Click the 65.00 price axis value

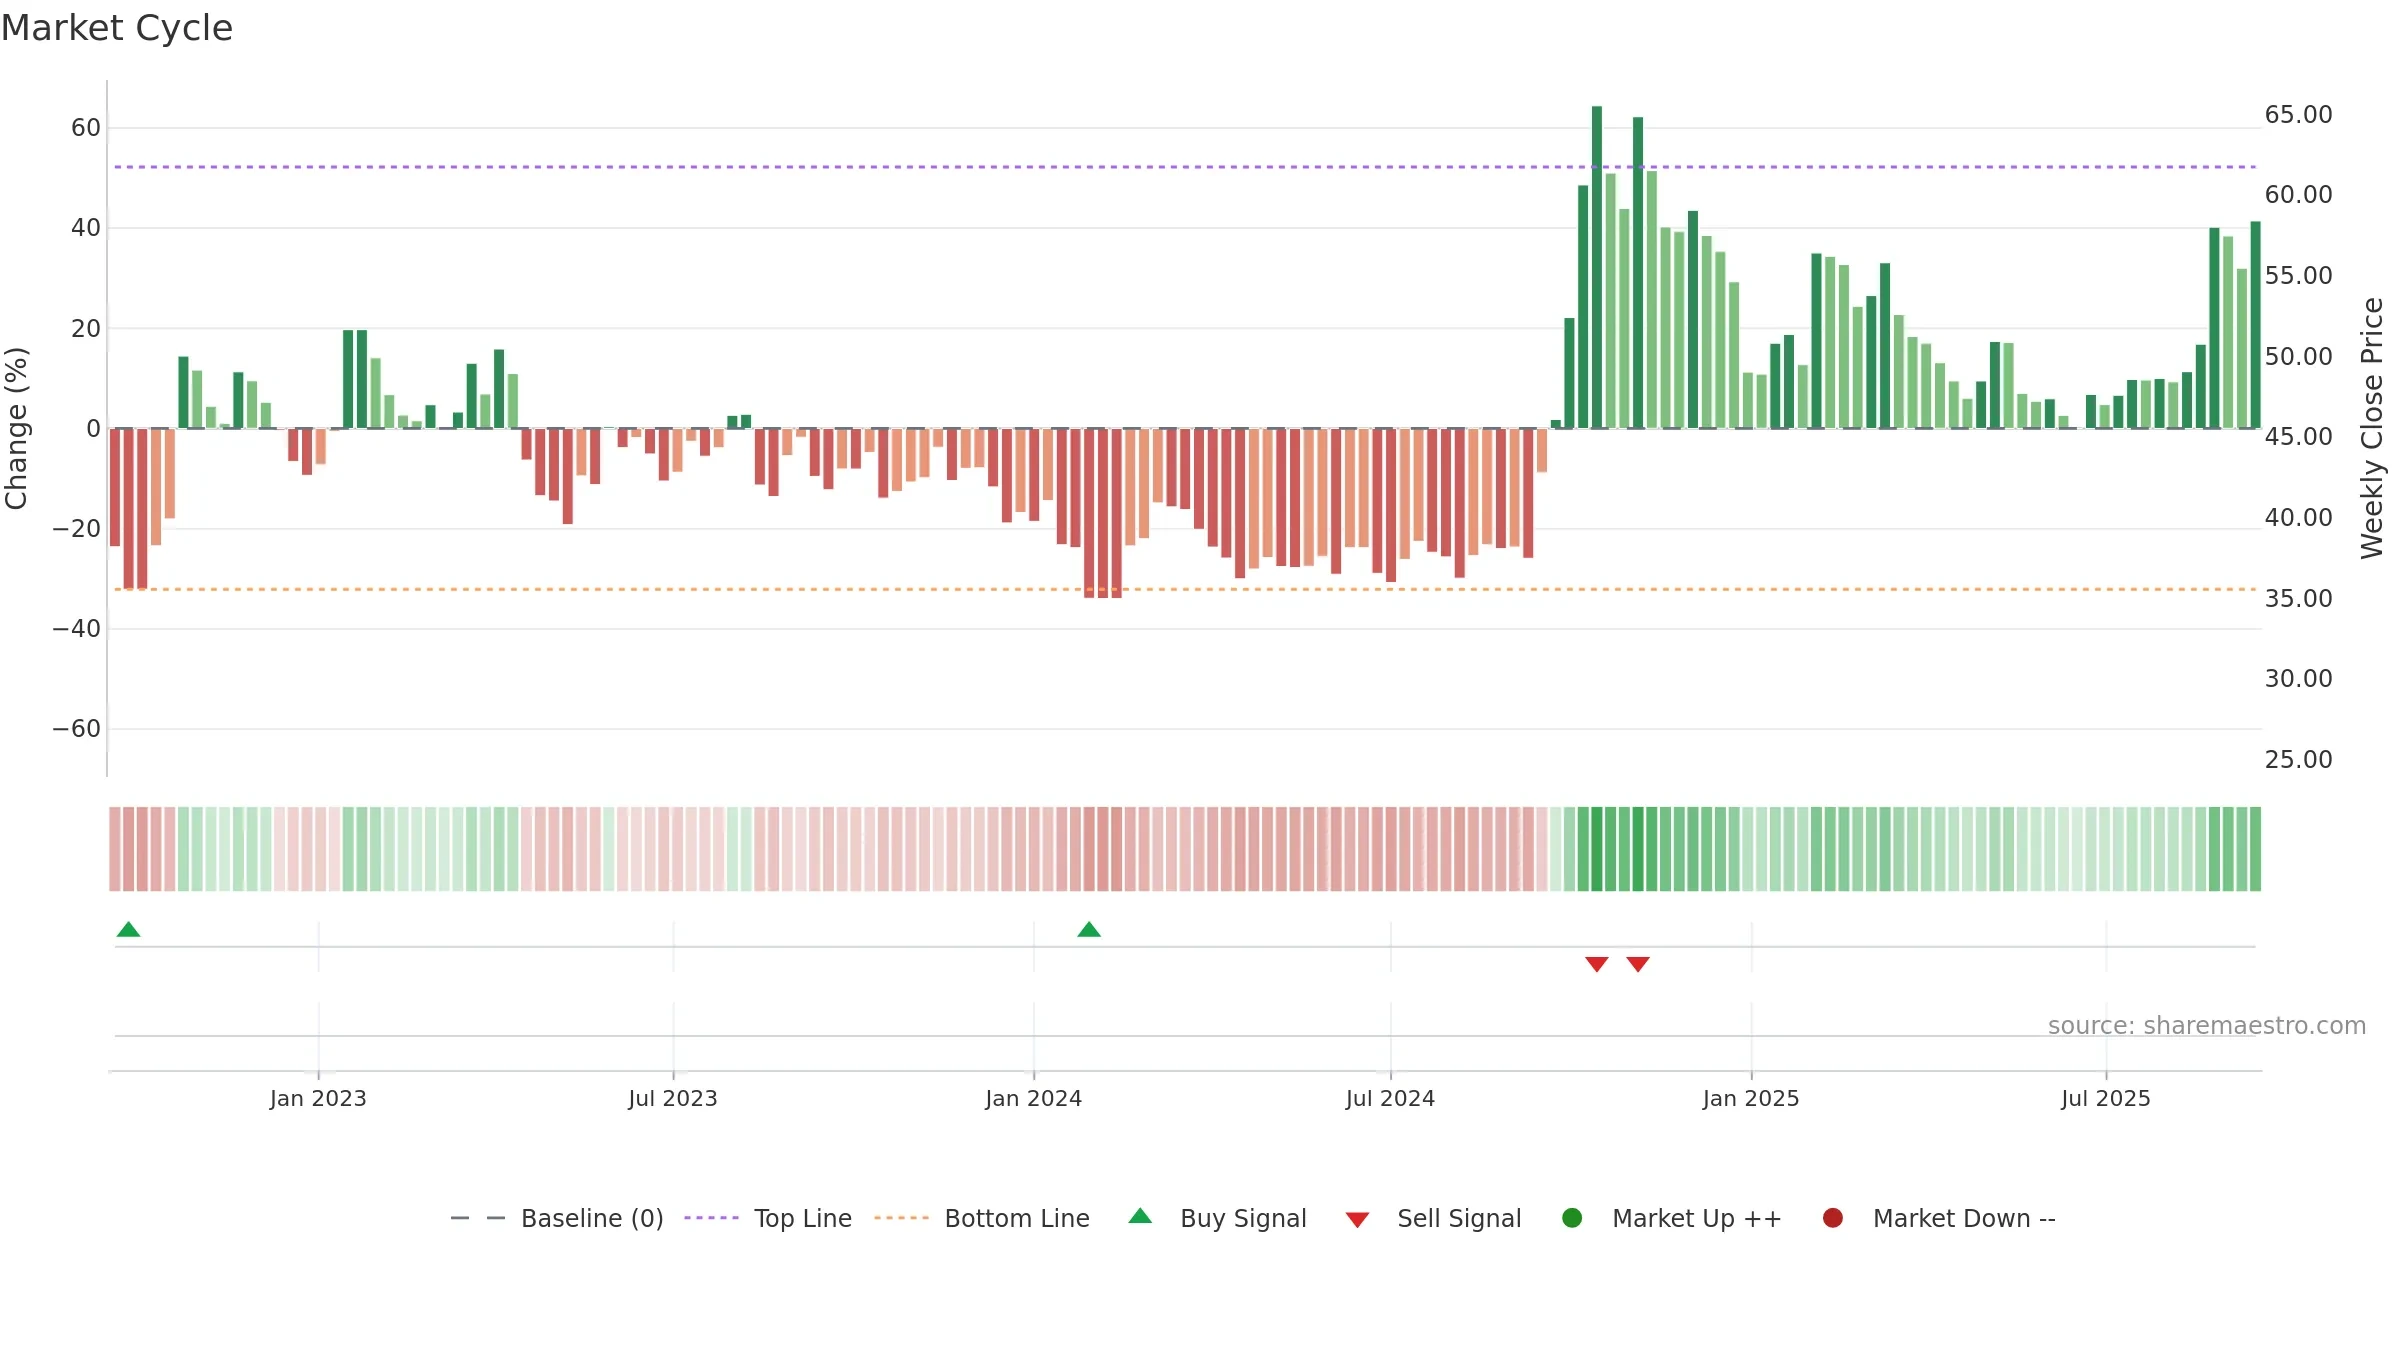point(2298,115)
